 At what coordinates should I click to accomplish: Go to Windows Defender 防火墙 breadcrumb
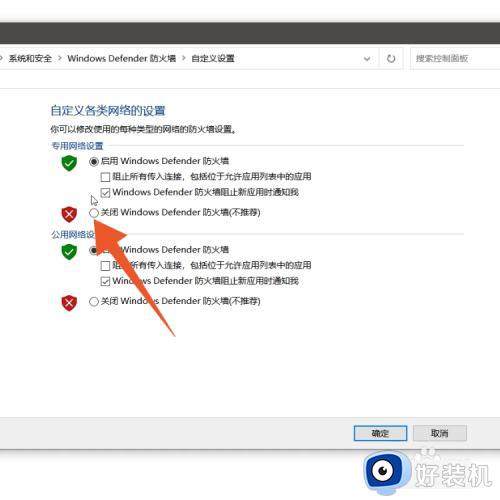(122, 59)
